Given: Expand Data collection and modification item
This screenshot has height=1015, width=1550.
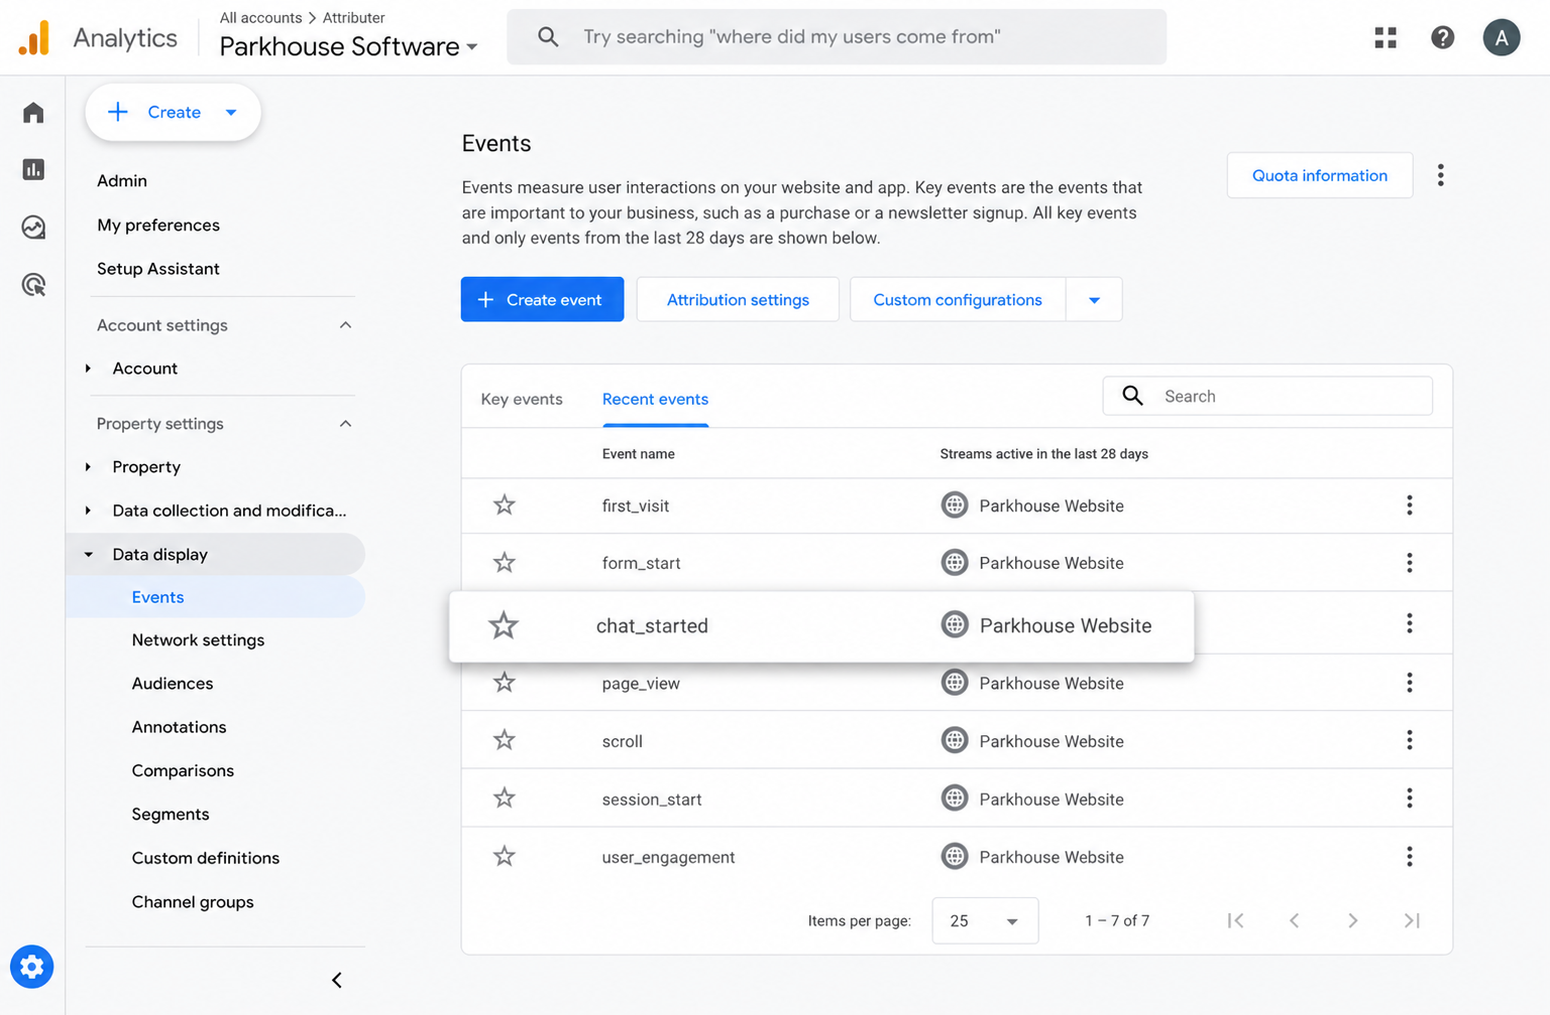Looking at the screenshot, I should (88, 511).
